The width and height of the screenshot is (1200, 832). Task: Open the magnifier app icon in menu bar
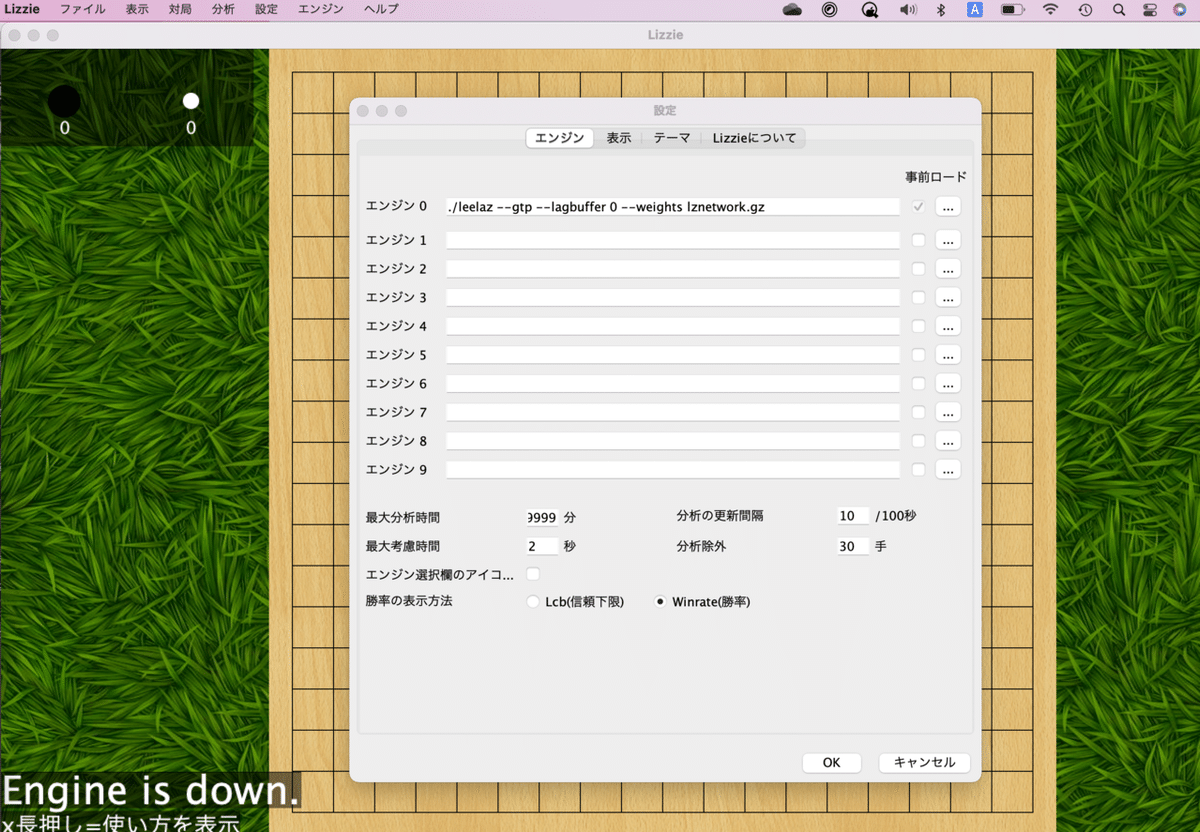coord(870,10)
